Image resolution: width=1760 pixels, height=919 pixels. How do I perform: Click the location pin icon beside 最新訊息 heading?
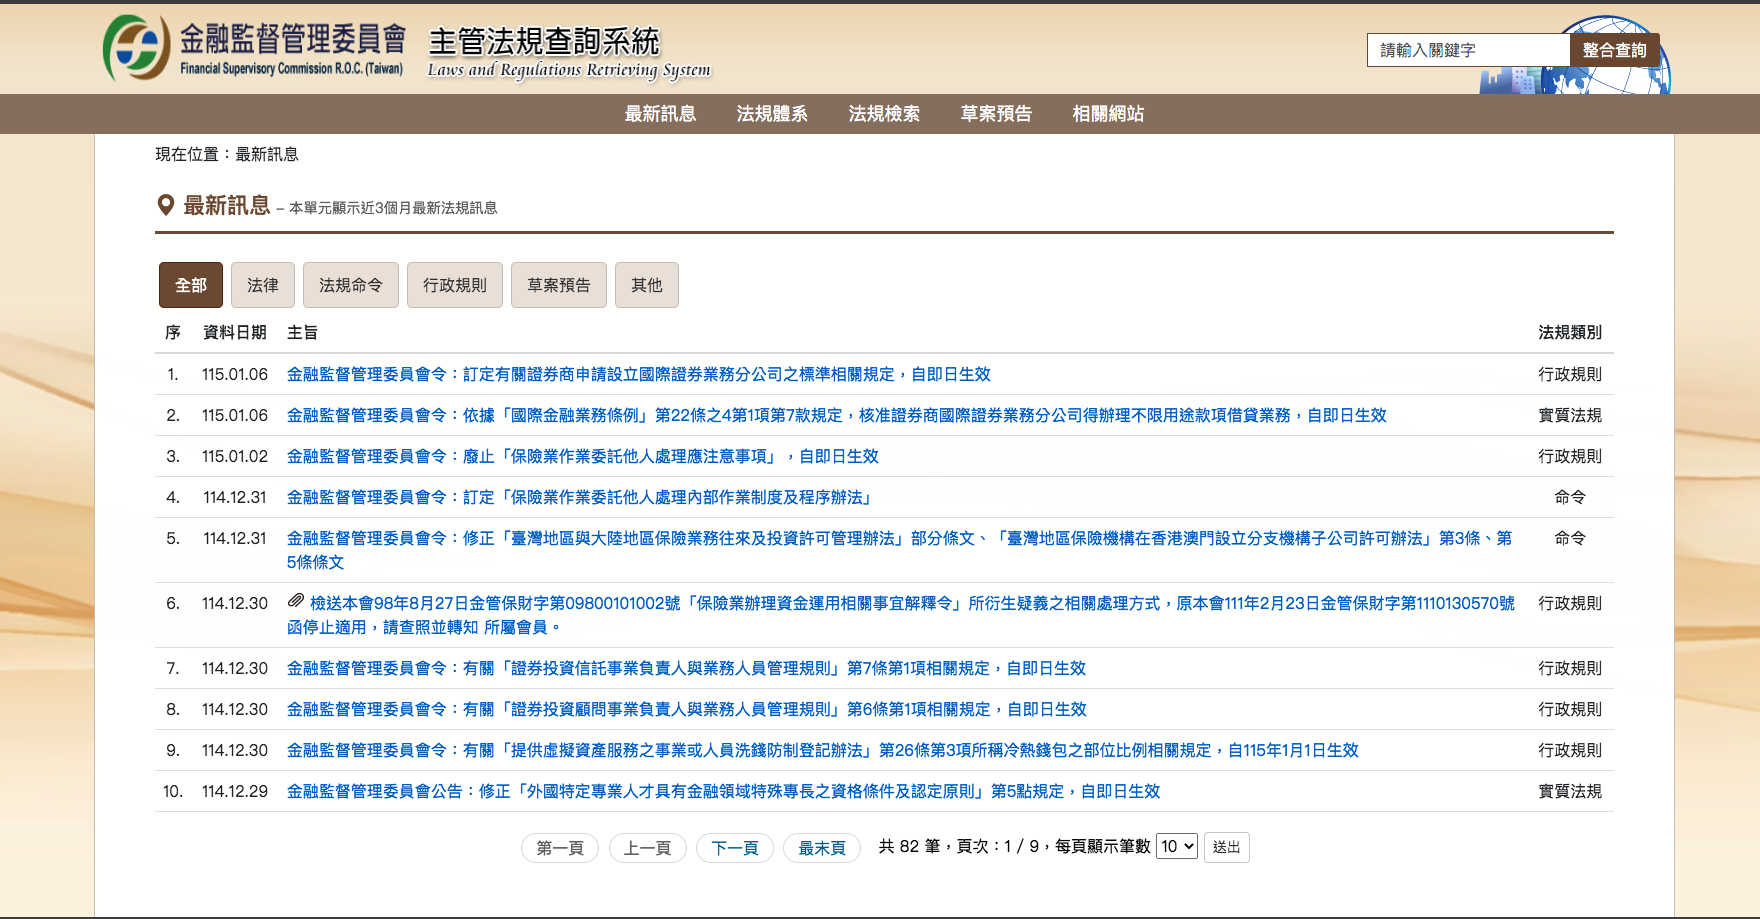166,205
